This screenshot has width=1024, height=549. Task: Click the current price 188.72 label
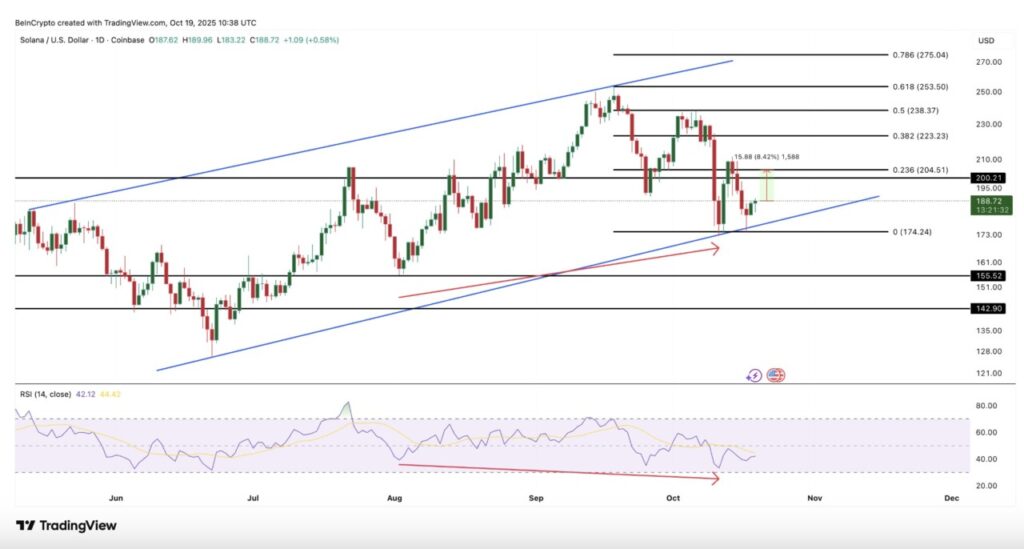point(989,200)
